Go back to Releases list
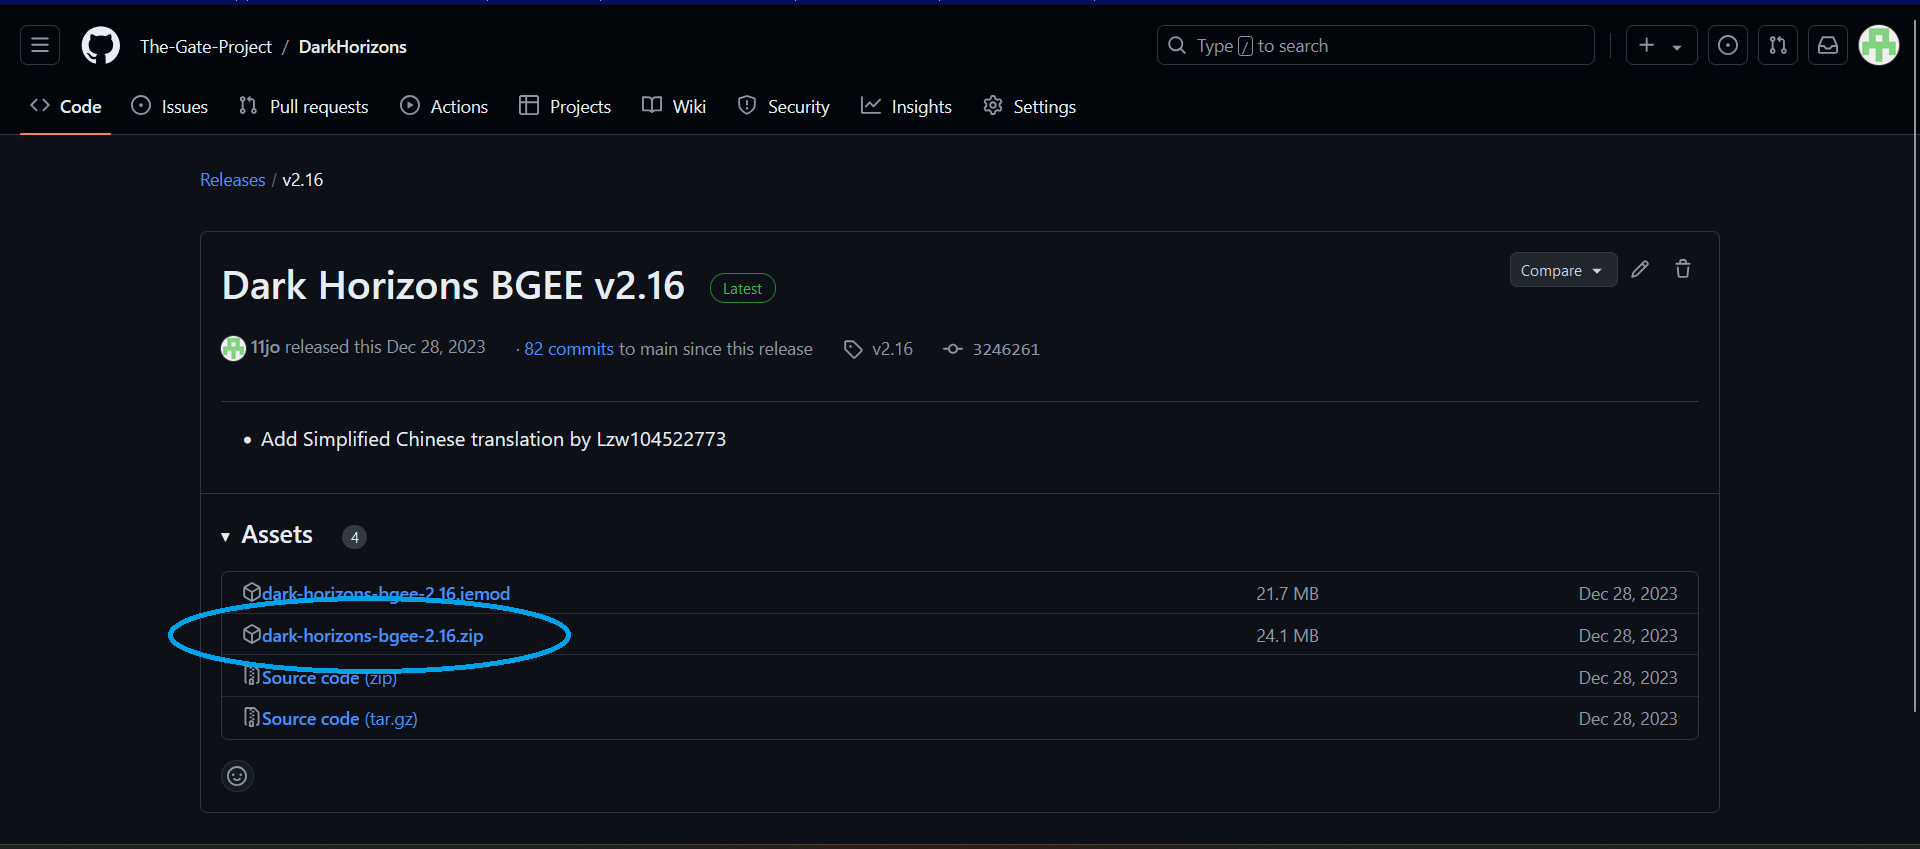 point(232,180)
